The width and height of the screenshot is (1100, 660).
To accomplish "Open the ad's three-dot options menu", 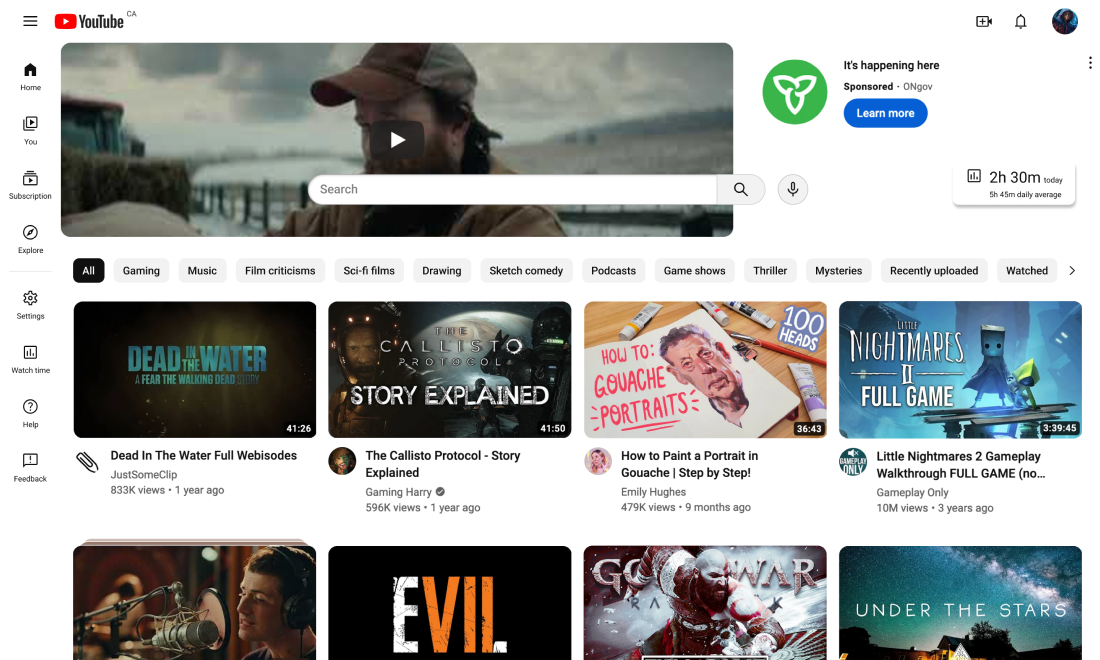I will [1089, 63].
